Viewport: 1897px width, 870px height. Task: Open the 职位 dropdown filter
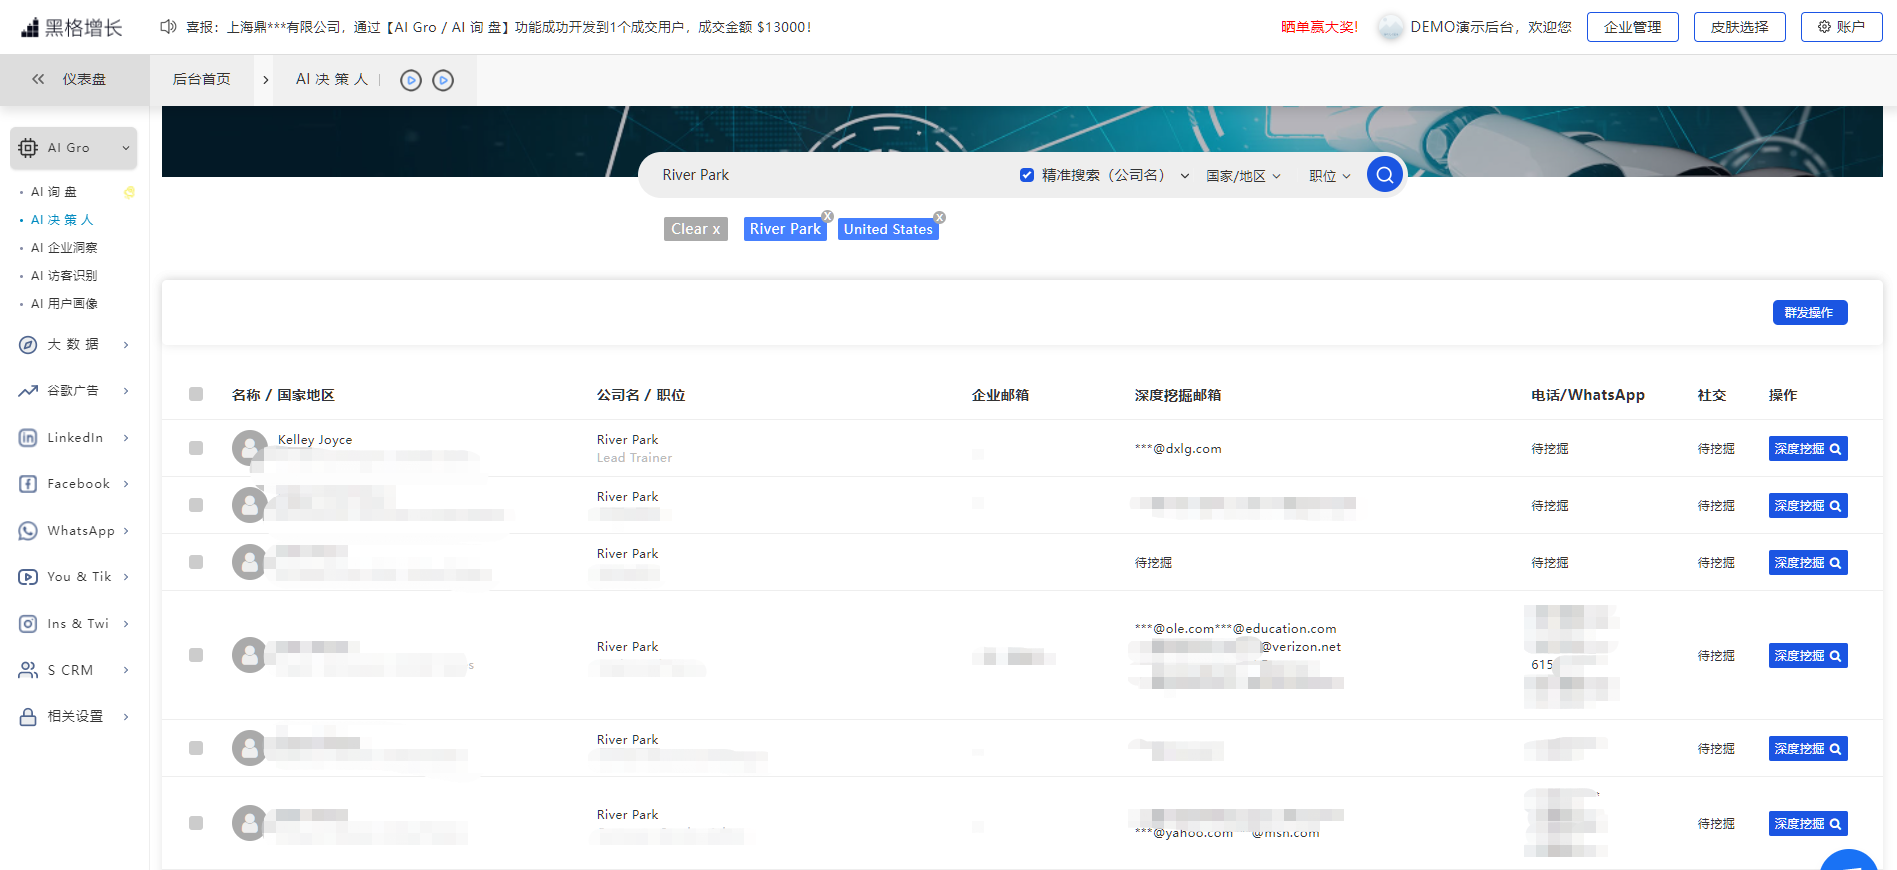1329,176
